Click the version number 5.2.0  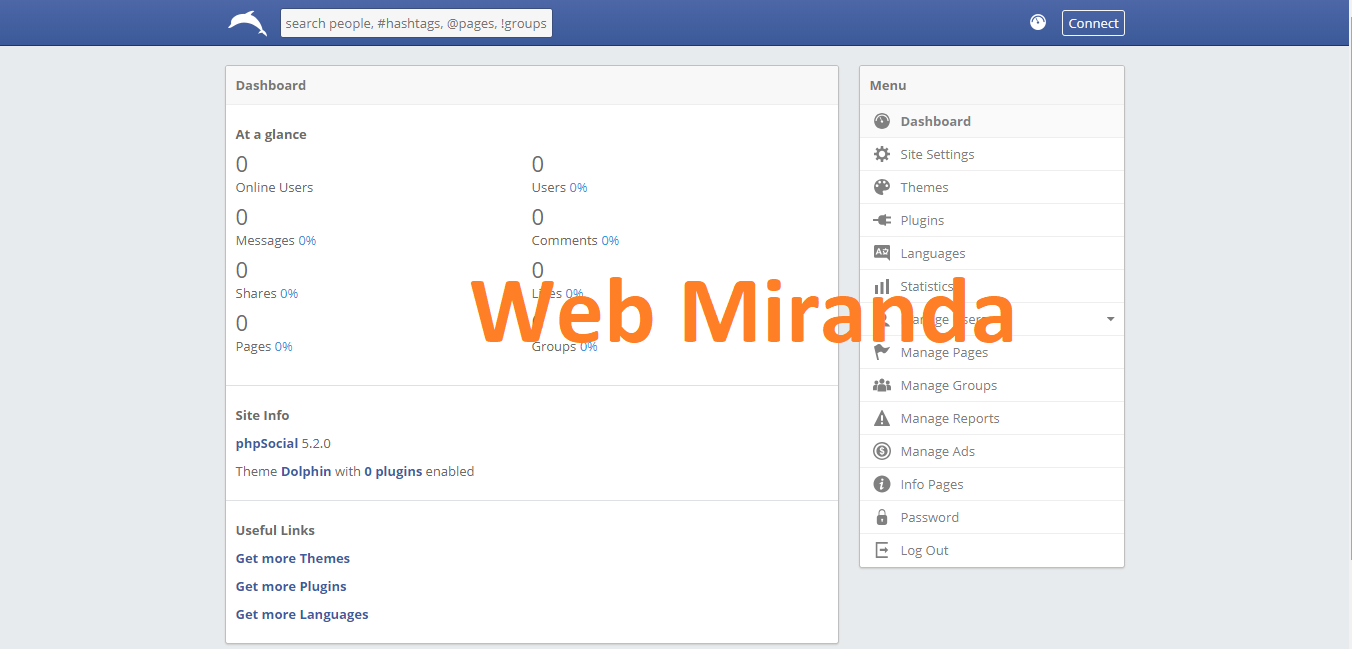pos(316,443)
